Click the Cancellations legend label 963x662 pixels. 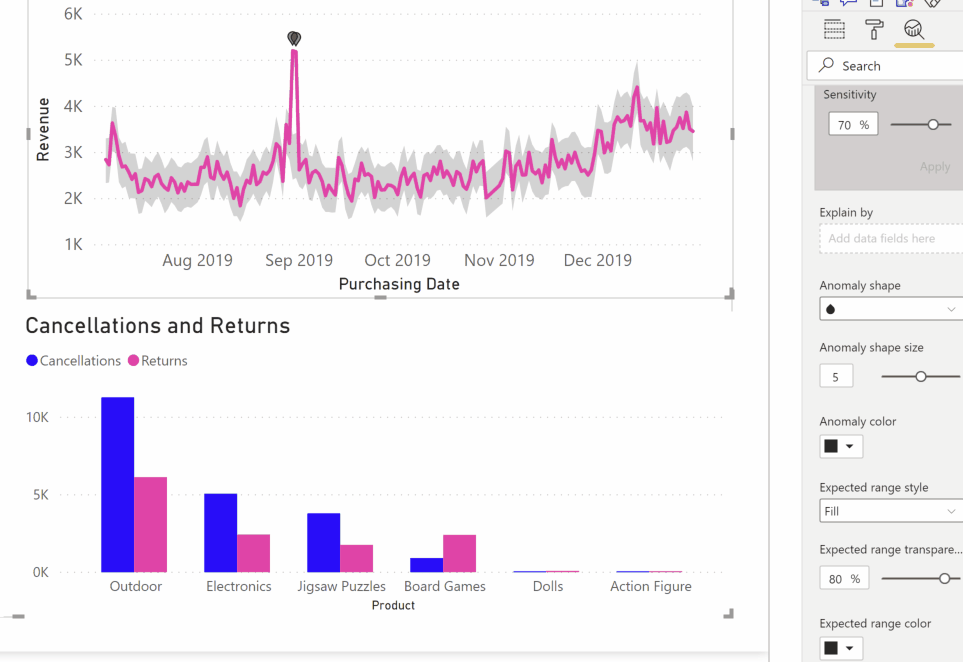pos(80,361)
